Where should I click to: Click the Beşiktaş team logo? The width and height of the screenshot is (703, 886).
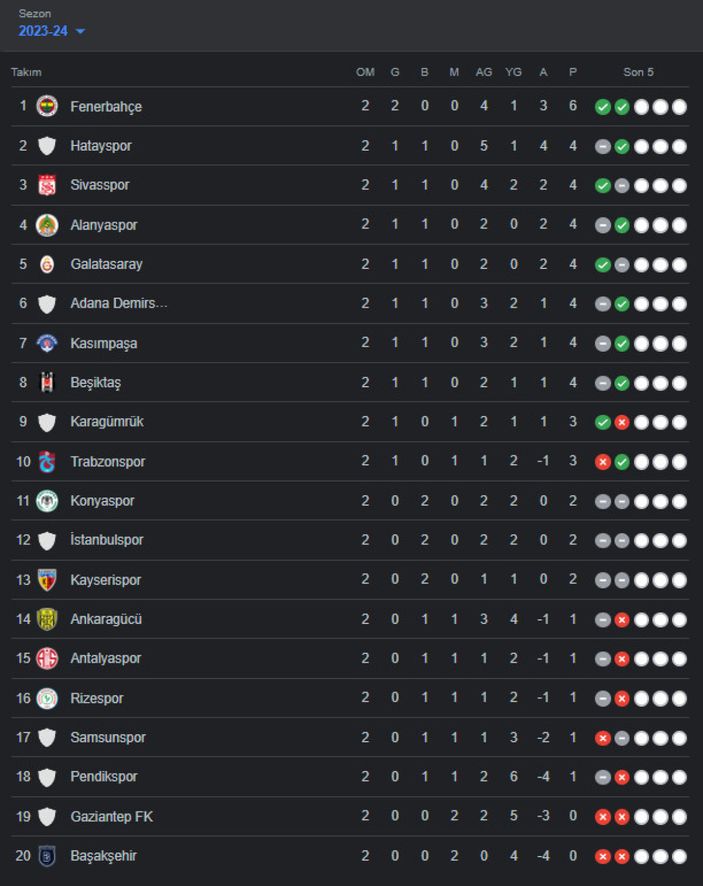[47, 382]
